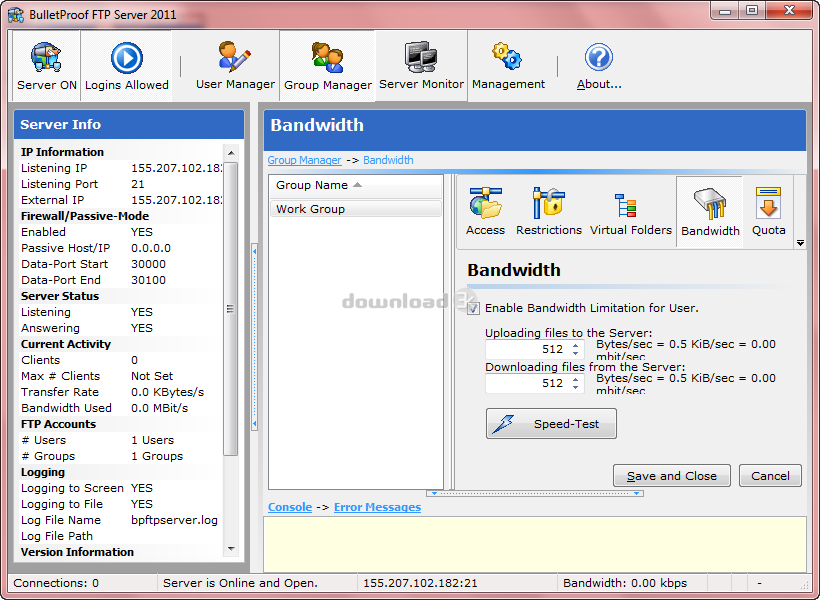Toggle Enable Bandwidth Limitation for User checkbox
The height and width of the screenshot is (600, 820).
[x=473, y=308]
